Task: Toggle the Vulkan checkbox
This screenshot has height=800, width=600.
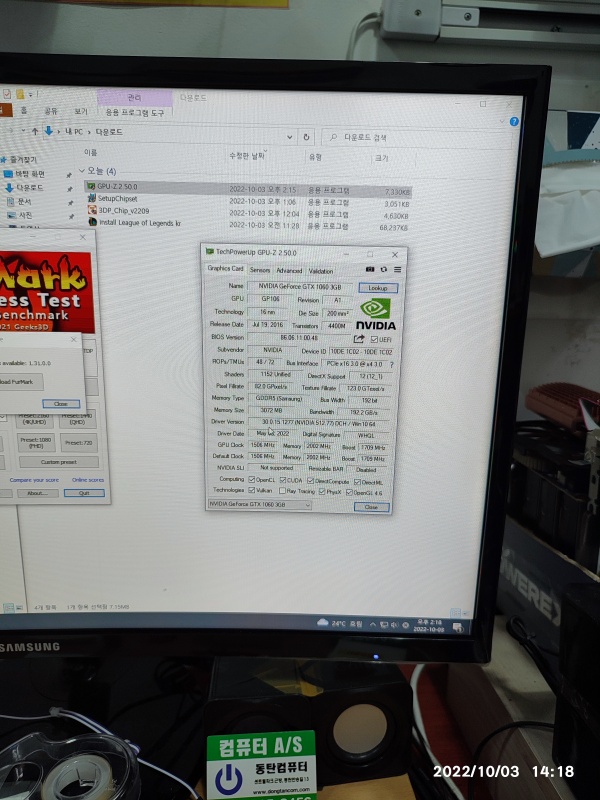Action: 252,490
